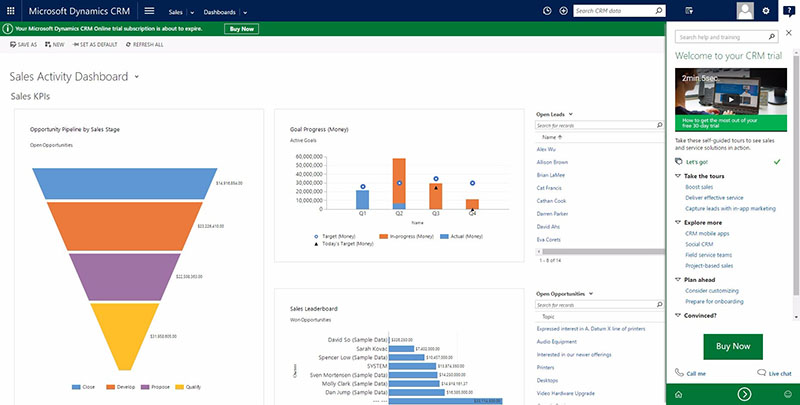Click the quick create plus icon
800x405 pixels.
[563, 11]
